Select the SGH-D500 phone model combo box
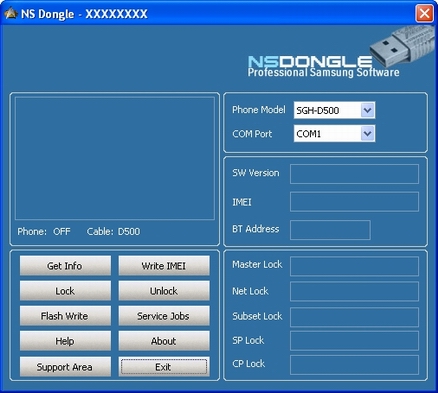Screen dimensions: 438x393 tap(334, 110)
